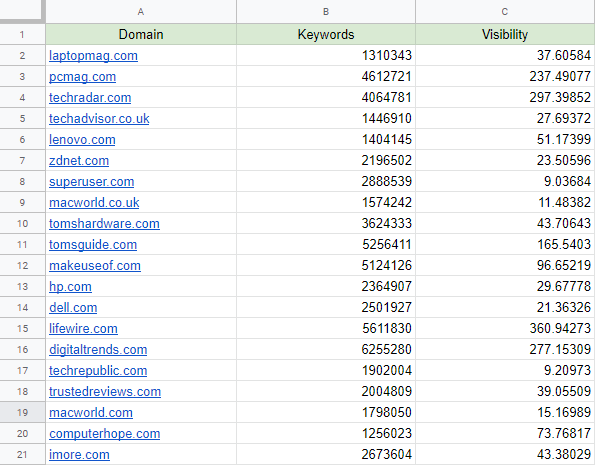Viewport: 595px width, 465px height.
Task: Select visibility cell 15.16989
Action: click(x=505, y=413)
